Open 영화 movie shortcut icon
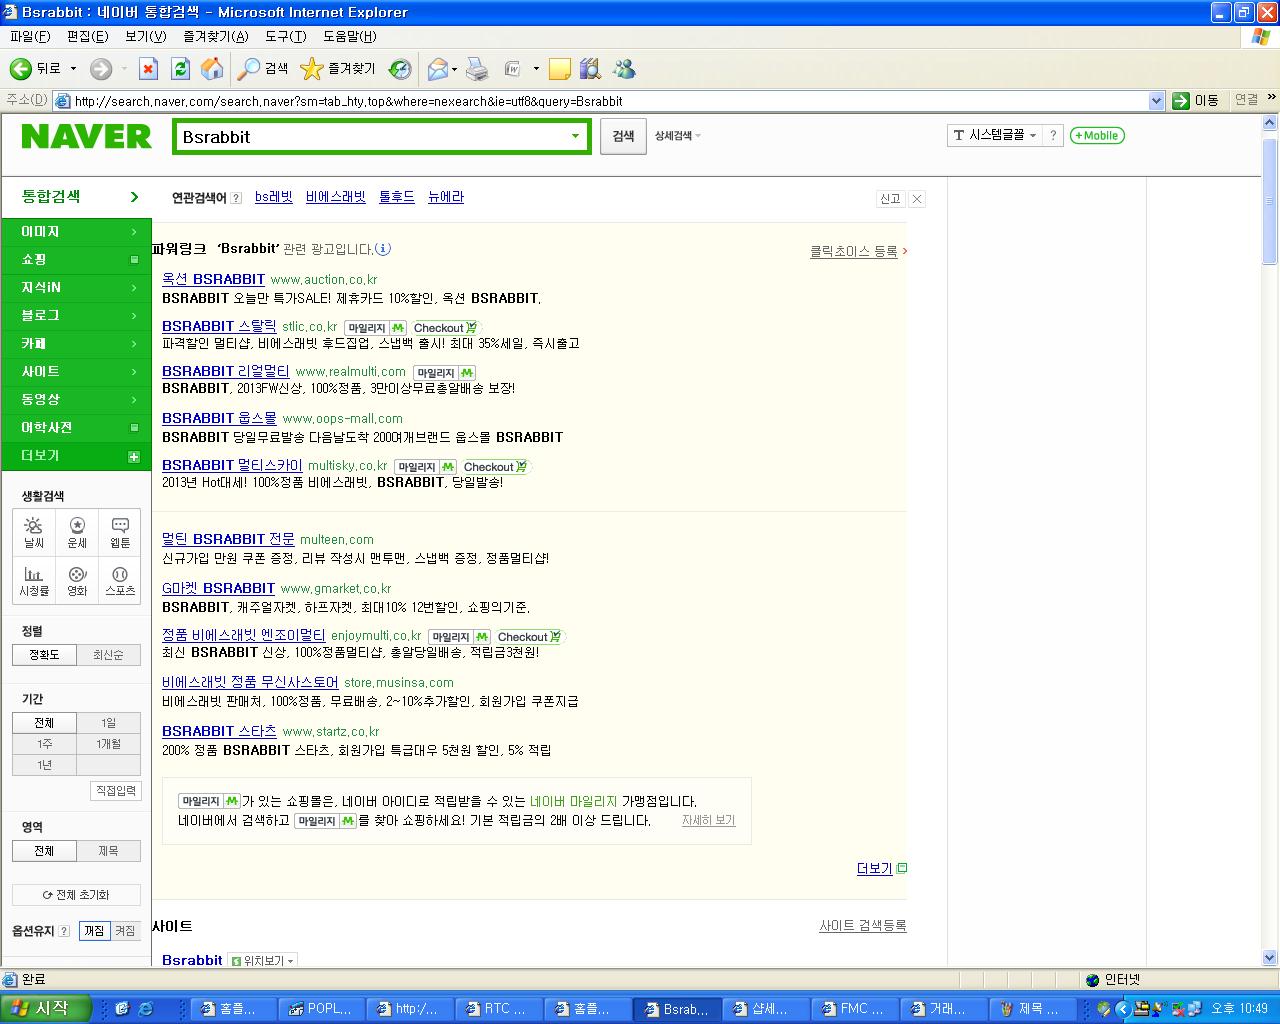Screen dimensions: 1280x1024 click(77, 581)
